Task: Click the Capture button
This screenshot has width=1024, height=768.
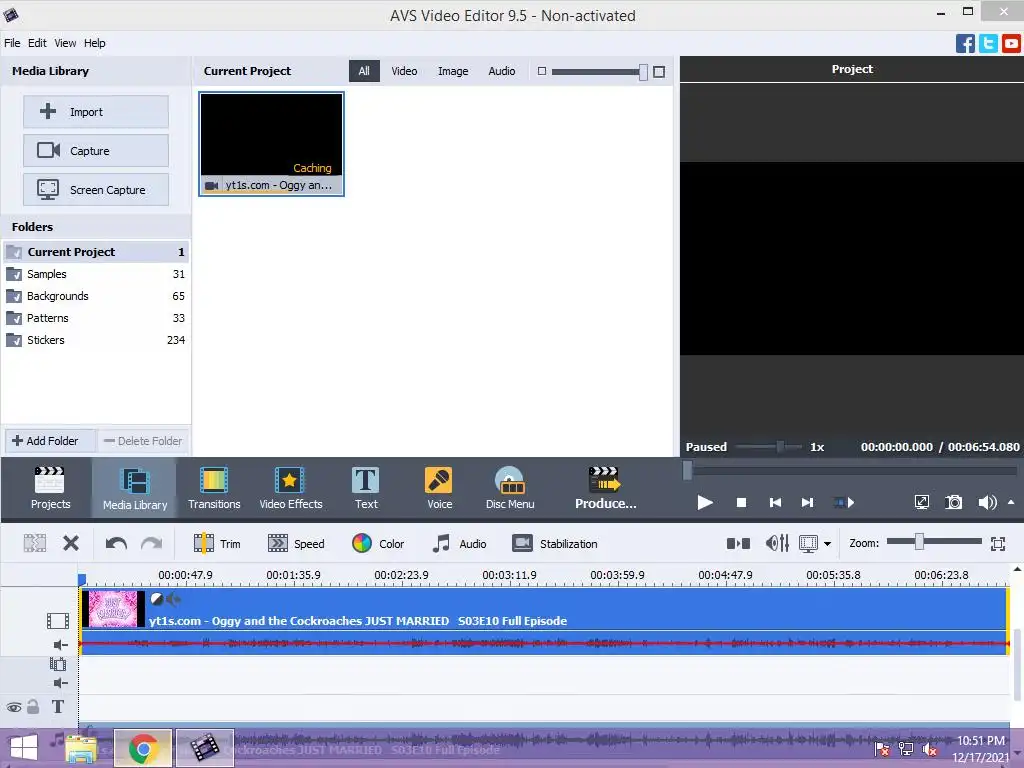Action: 96,151
